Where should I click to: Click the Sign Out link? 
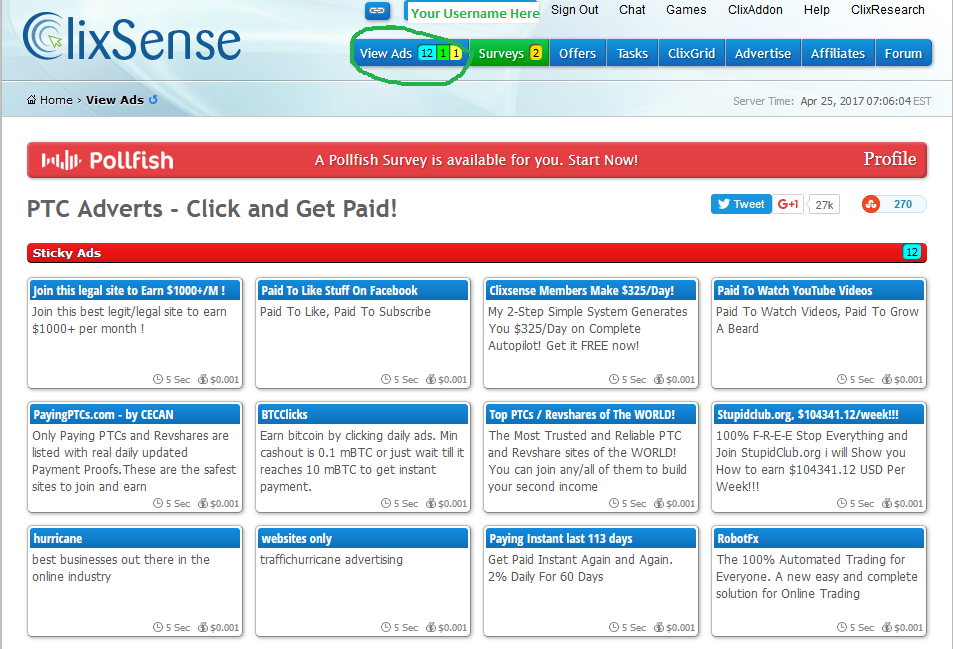pos(574,10)
